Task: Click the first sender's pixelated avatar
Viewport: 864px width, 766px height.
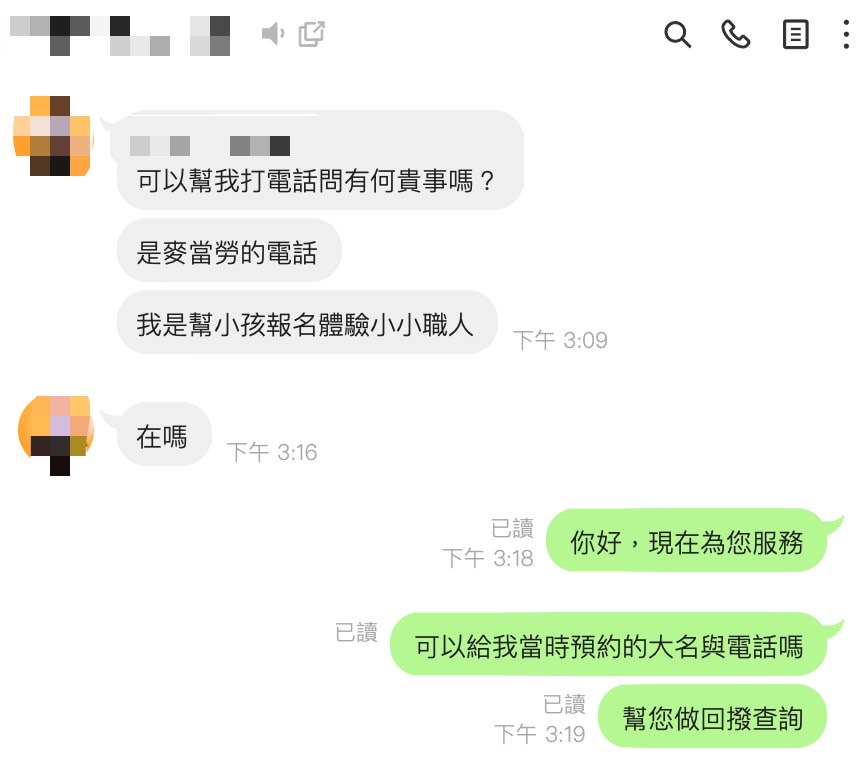Action: pyautogui.click(x=52, y=136)
